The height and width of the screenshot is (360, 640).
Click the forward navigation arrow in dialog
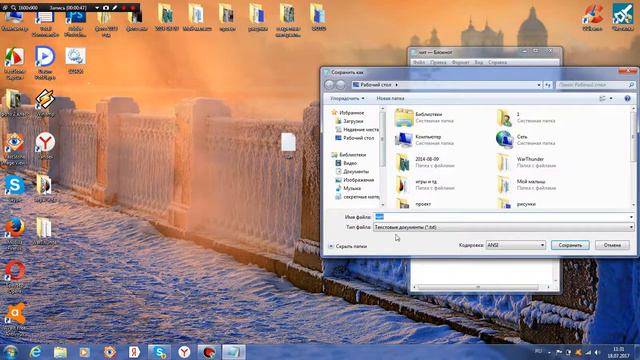click(x=340, y=84)
